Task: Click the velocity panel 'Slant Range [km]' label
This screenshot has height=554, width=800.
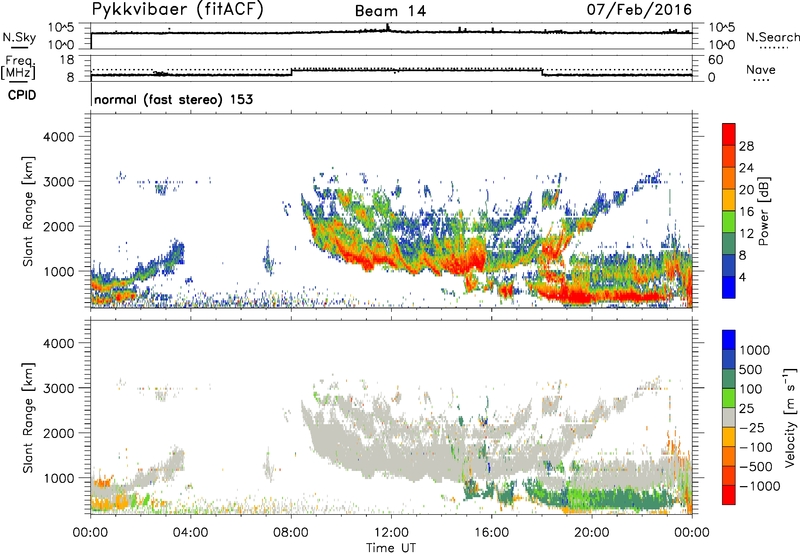Action: point(28,418)
